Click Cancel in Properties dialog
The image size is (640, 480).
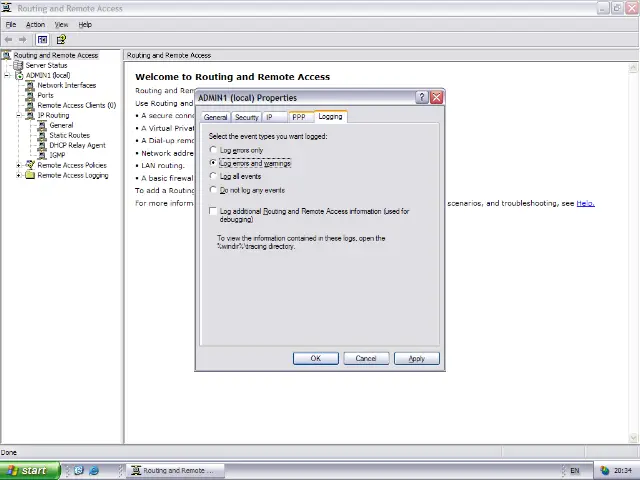pos(366,358)
